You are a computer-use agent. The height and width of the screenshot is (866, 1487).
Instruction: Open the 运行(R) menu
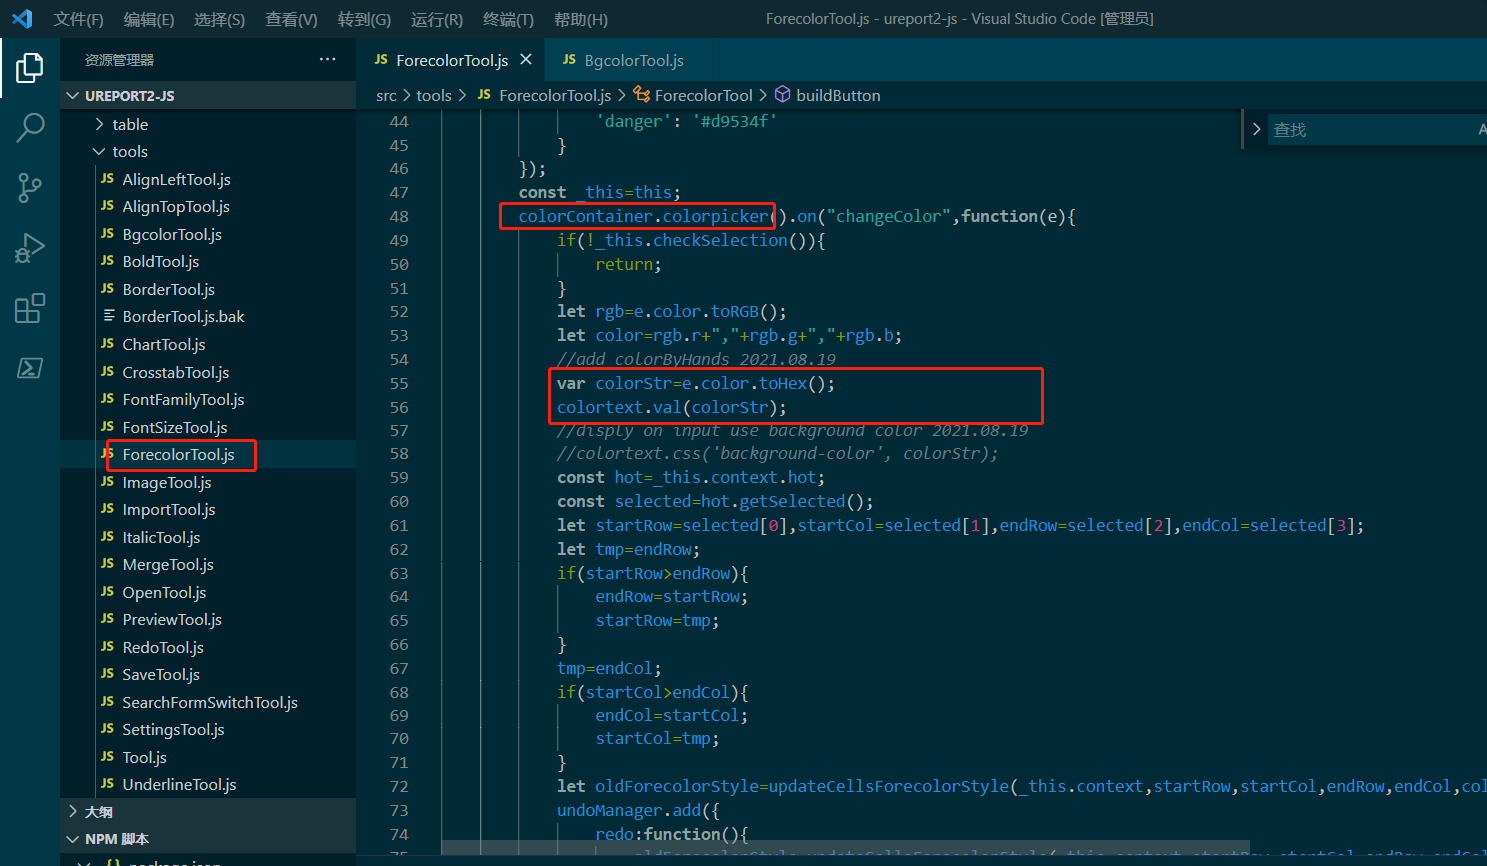[437, 19]
